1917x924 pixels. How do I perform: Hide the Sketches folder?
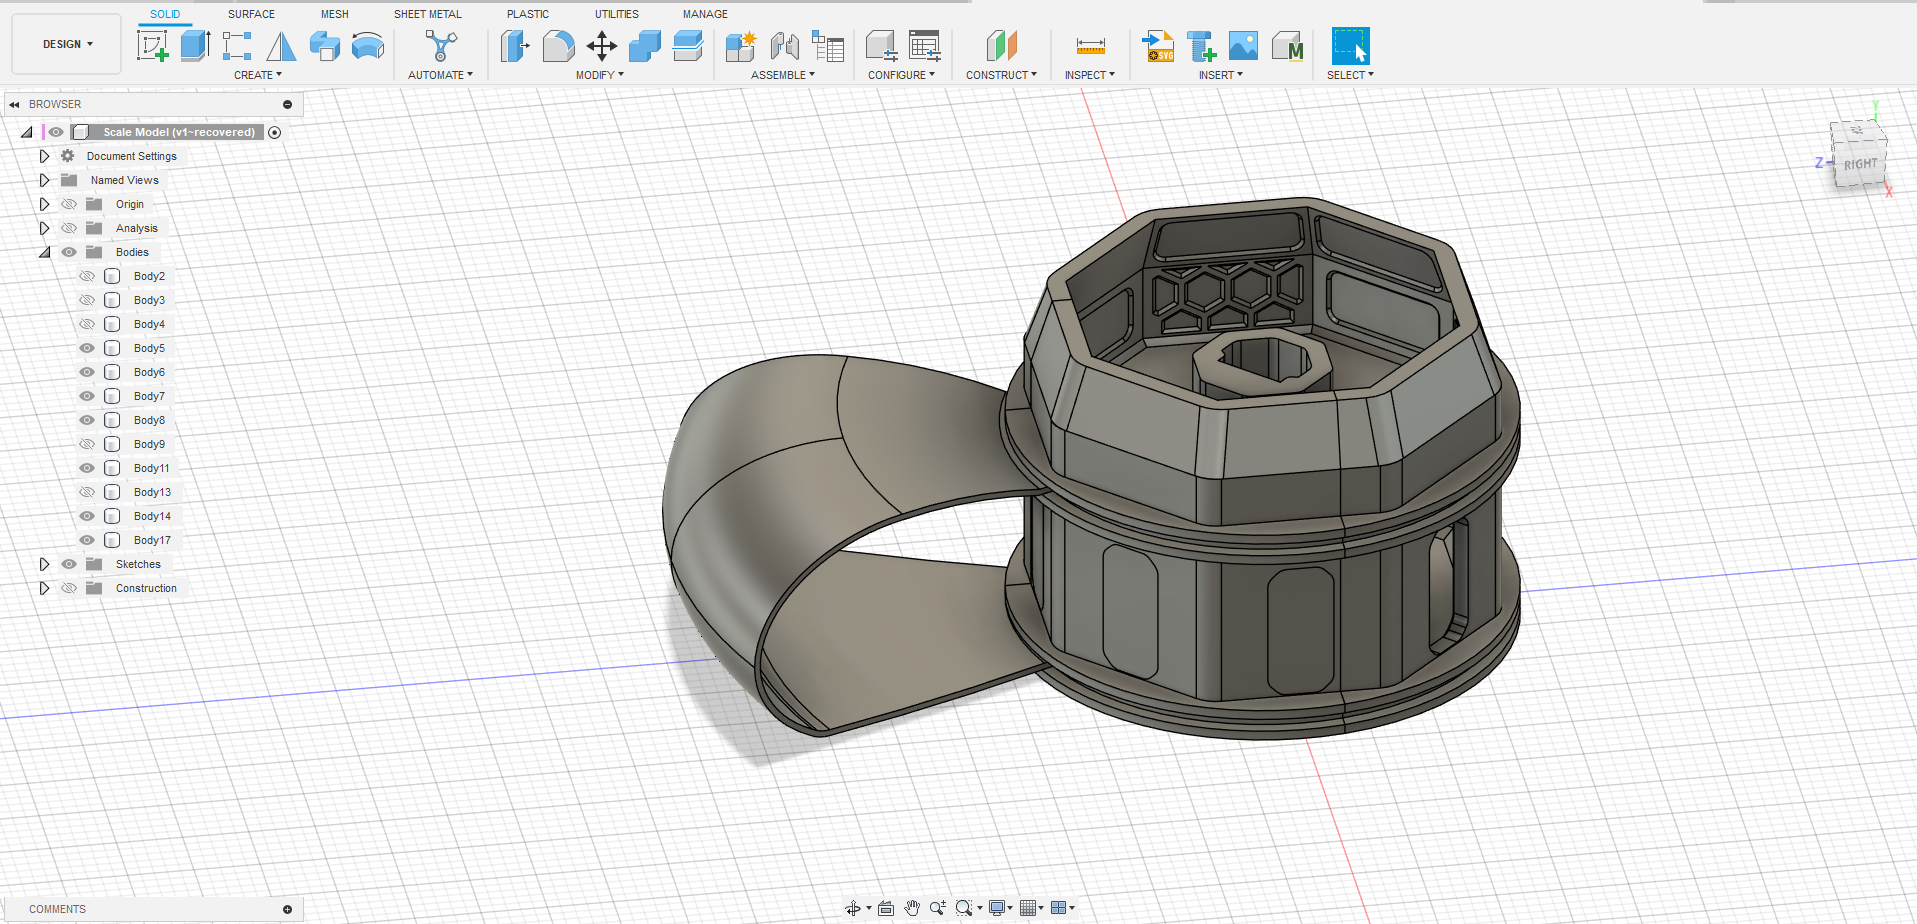tap(69, 564)
